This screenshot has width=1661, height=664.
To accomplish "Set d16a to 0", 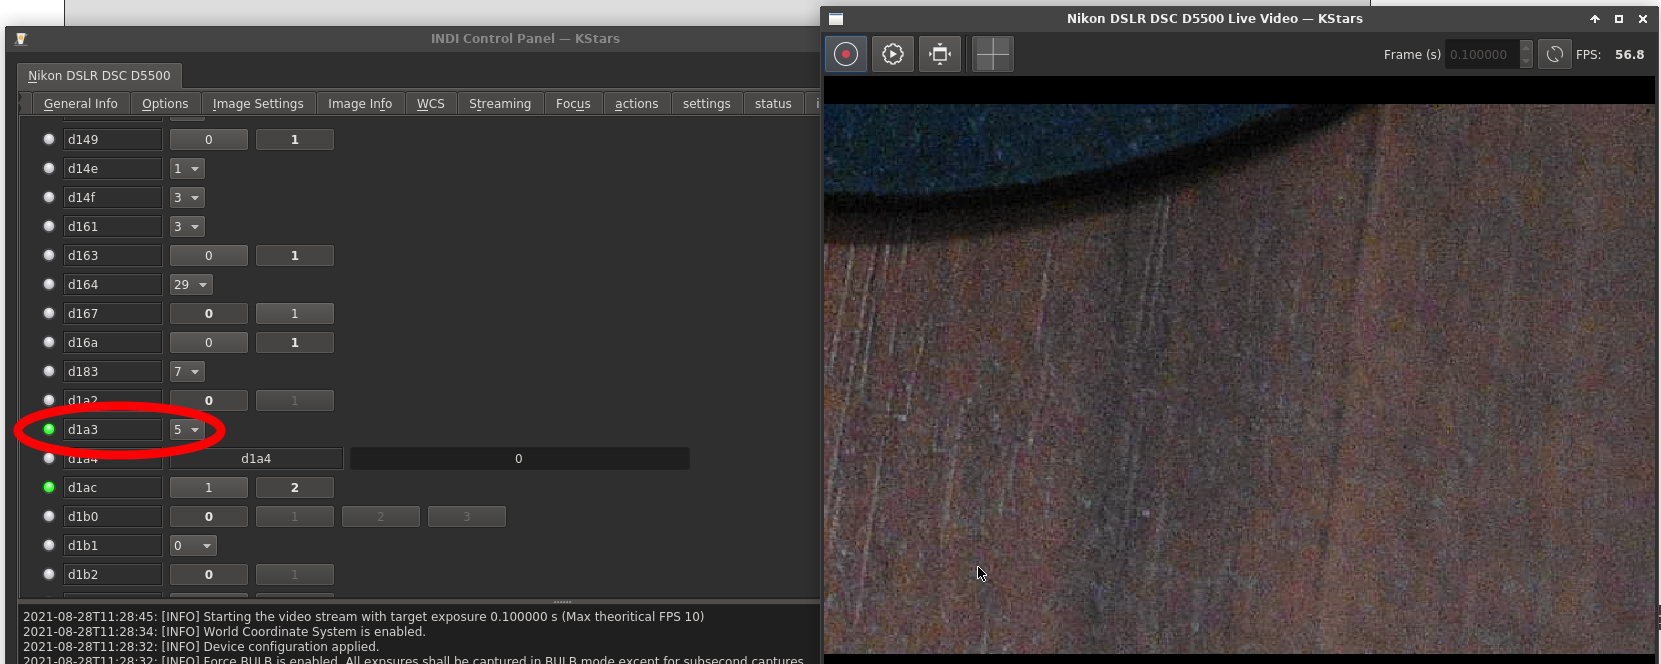I will (209, 342).
